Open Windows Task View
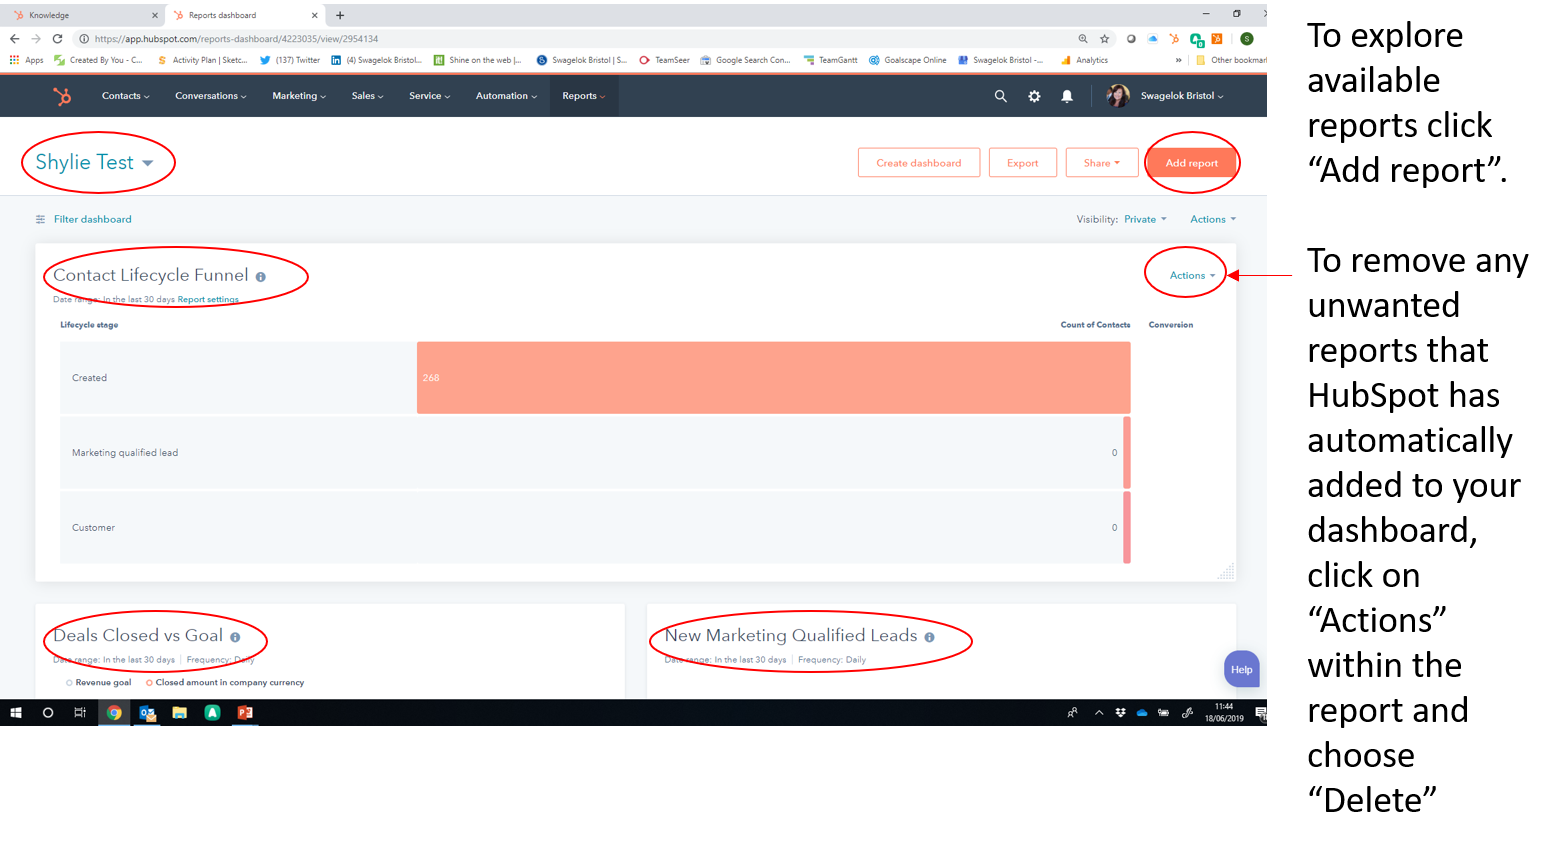The image size is (1556, 845). [80, 713]
